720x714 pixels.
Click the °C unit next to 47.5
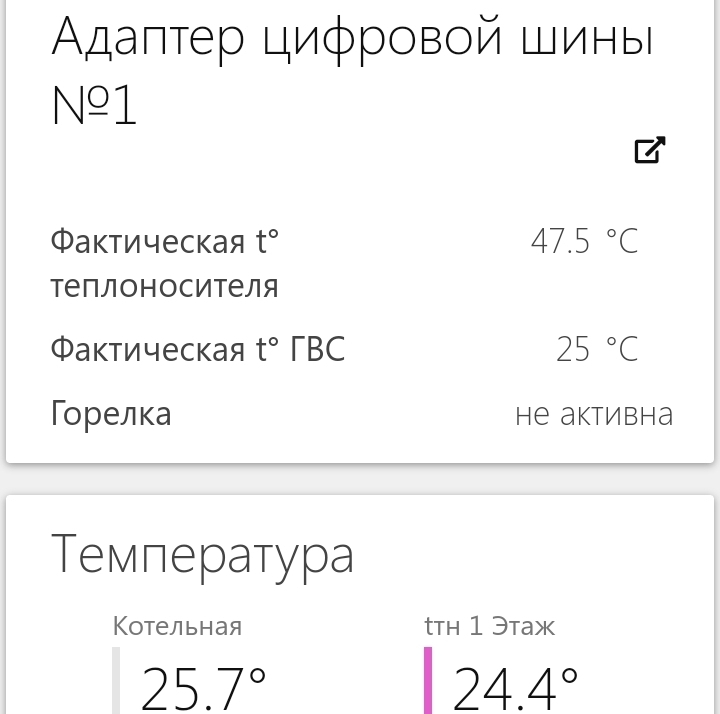622,241
